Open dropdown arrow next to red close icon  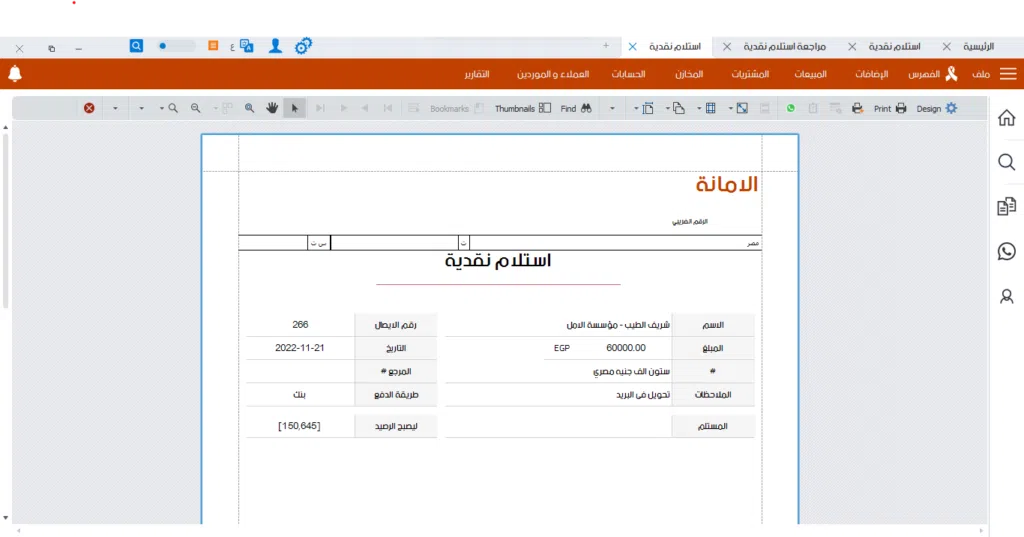115,108
